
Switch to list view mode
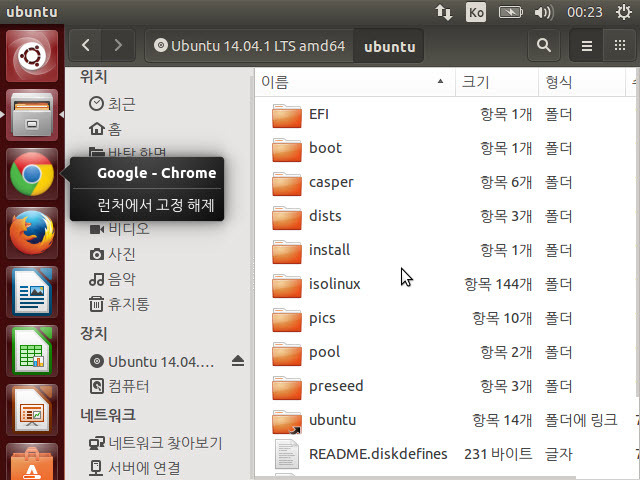(587, 45)
